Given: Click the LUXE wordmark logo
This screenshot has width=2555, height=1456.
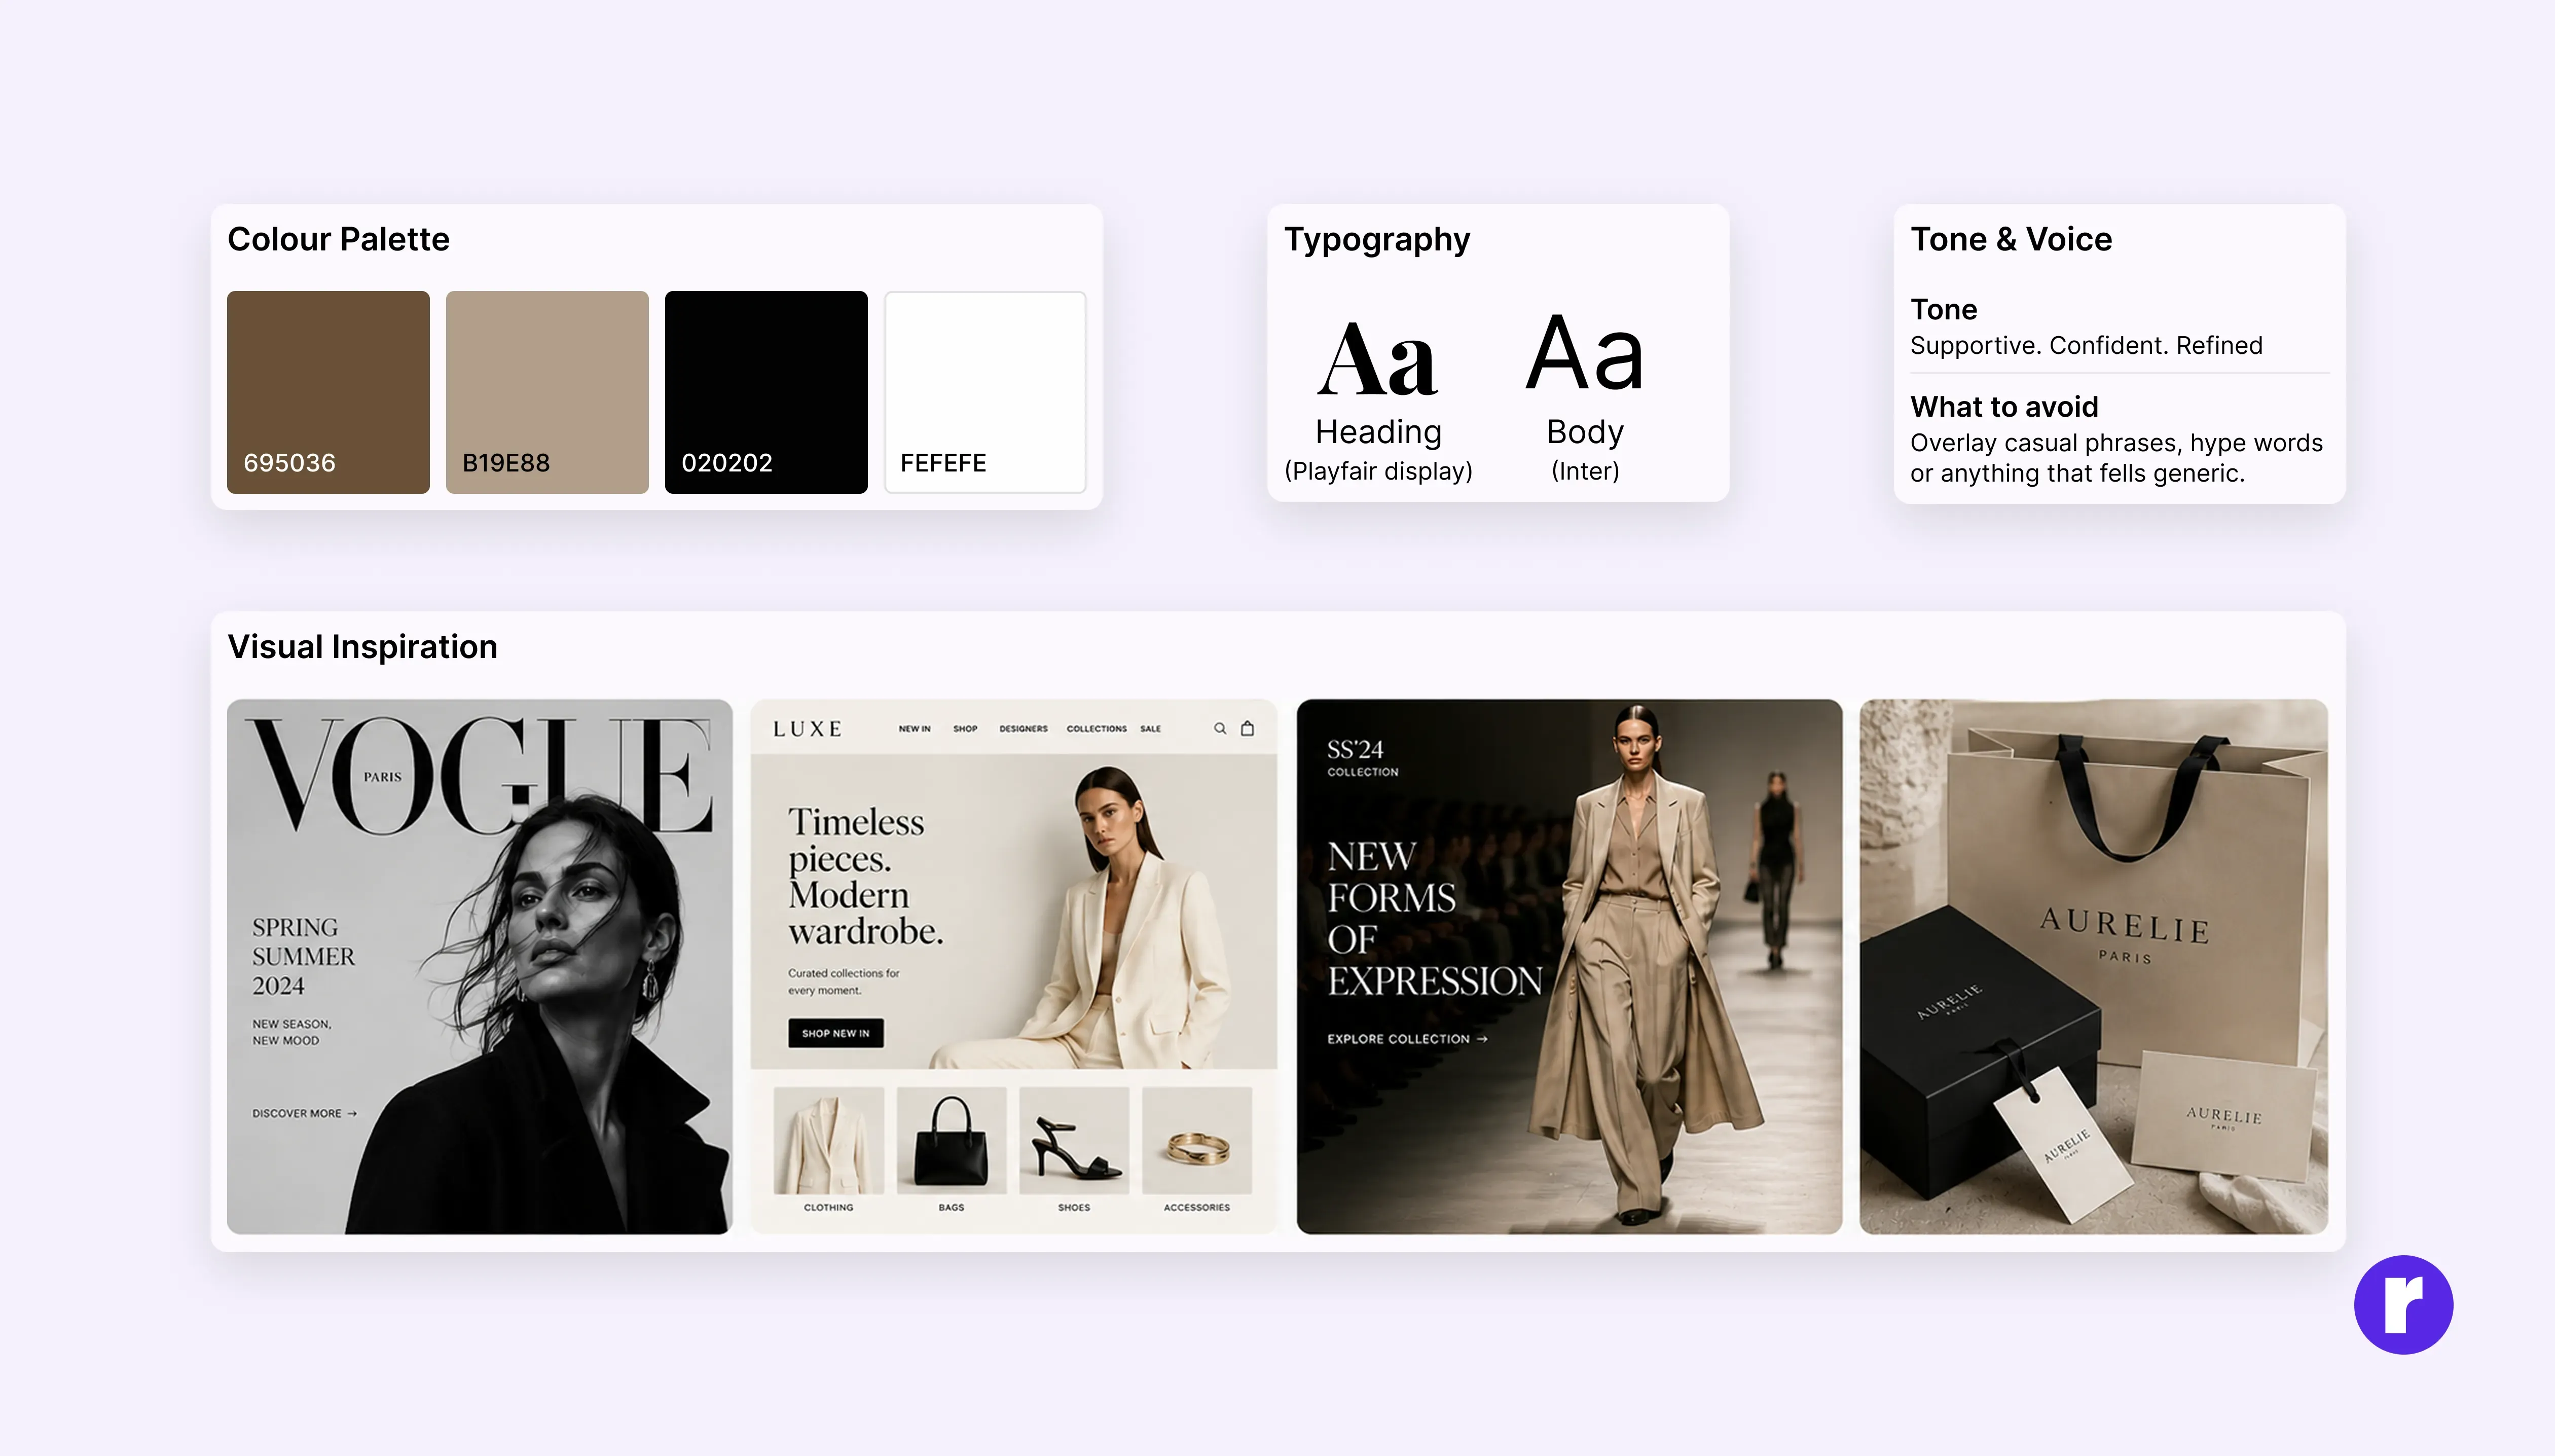Looking at the screenshot, I should pyautogui.click(x=807, y=729).
